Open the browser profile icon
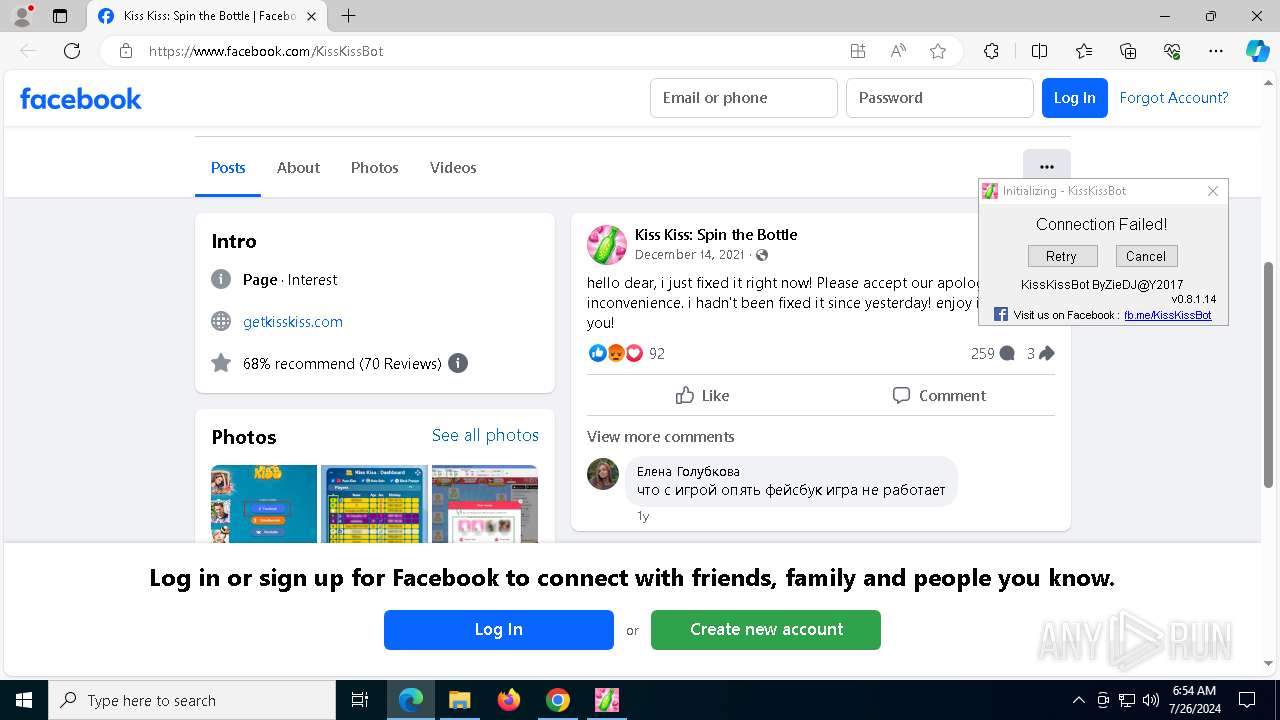This screenshot has height=720, width=1280. click(22, 16)
